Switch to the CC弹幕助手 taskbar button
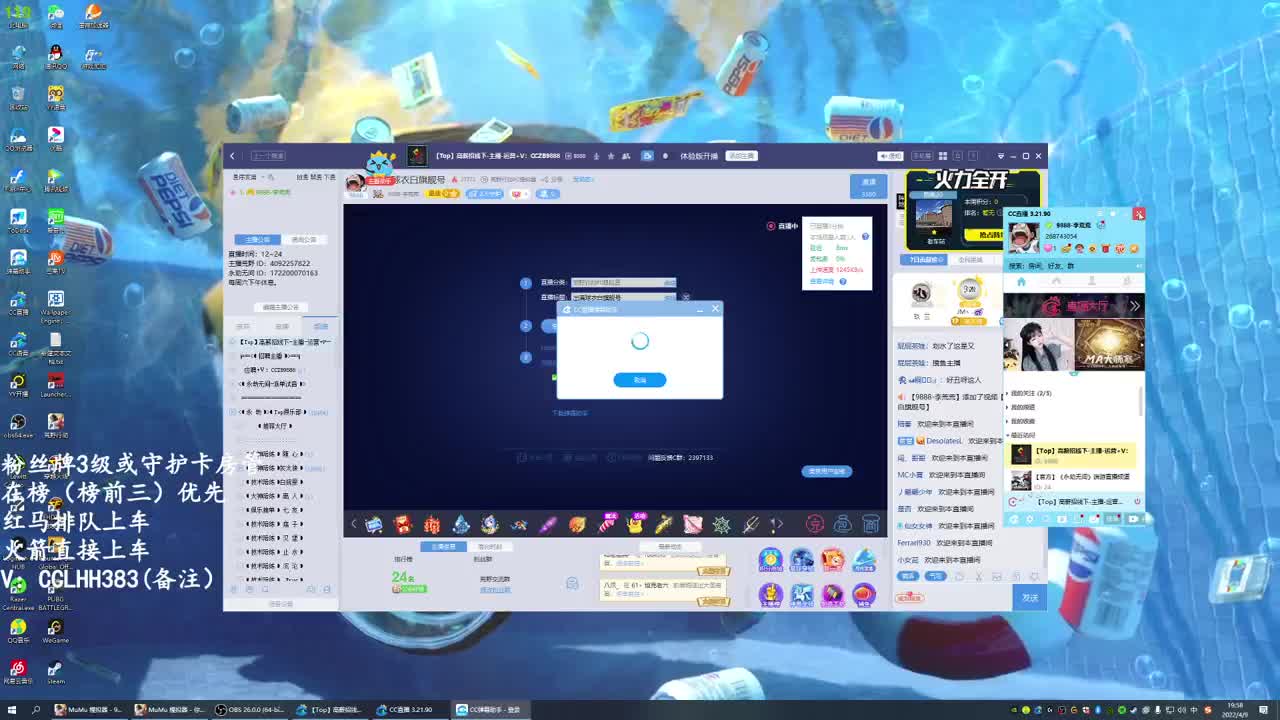This screenshot has width=1280, height=720. tap(490, 710)
